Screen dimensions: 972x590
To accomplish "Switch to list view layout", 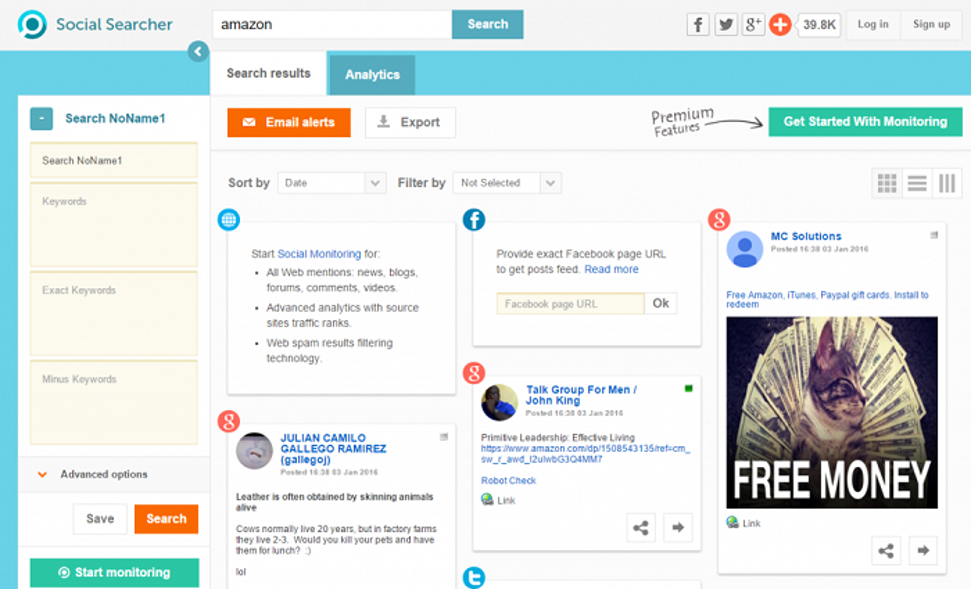I will [x=917, y=183].
